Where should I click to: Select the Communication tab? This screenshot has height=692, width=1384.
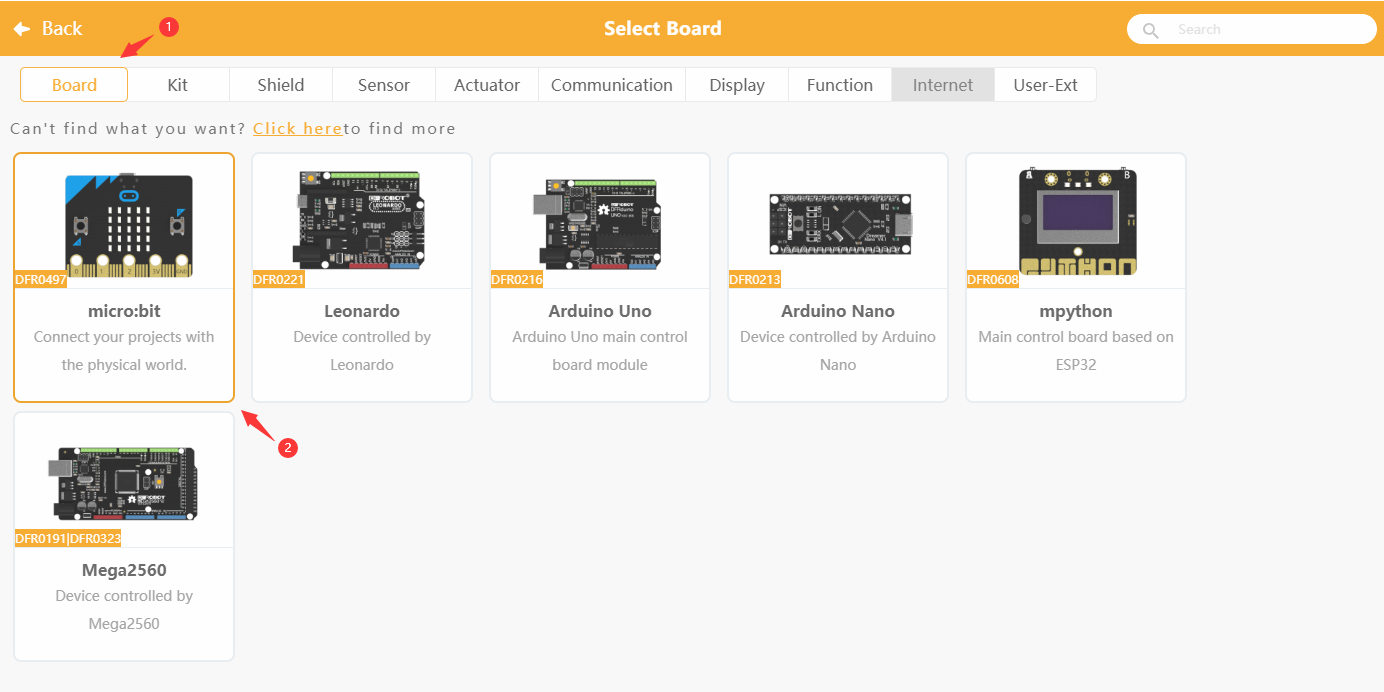(612, 85)
